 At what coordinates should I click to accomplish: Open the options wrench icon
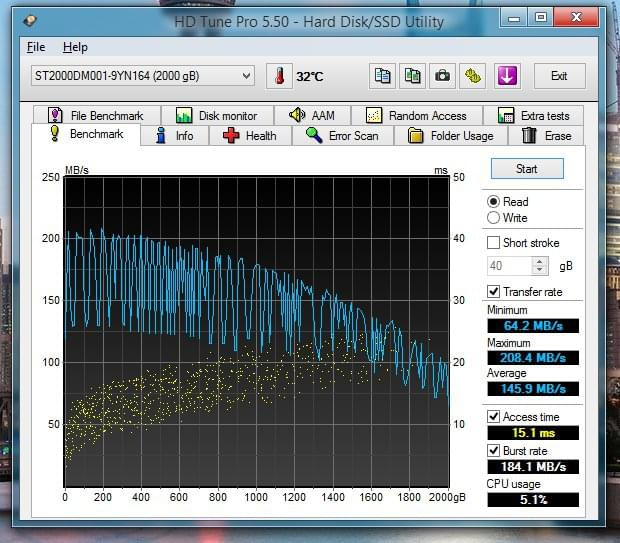pyautogui.click(x=473, y=76)
